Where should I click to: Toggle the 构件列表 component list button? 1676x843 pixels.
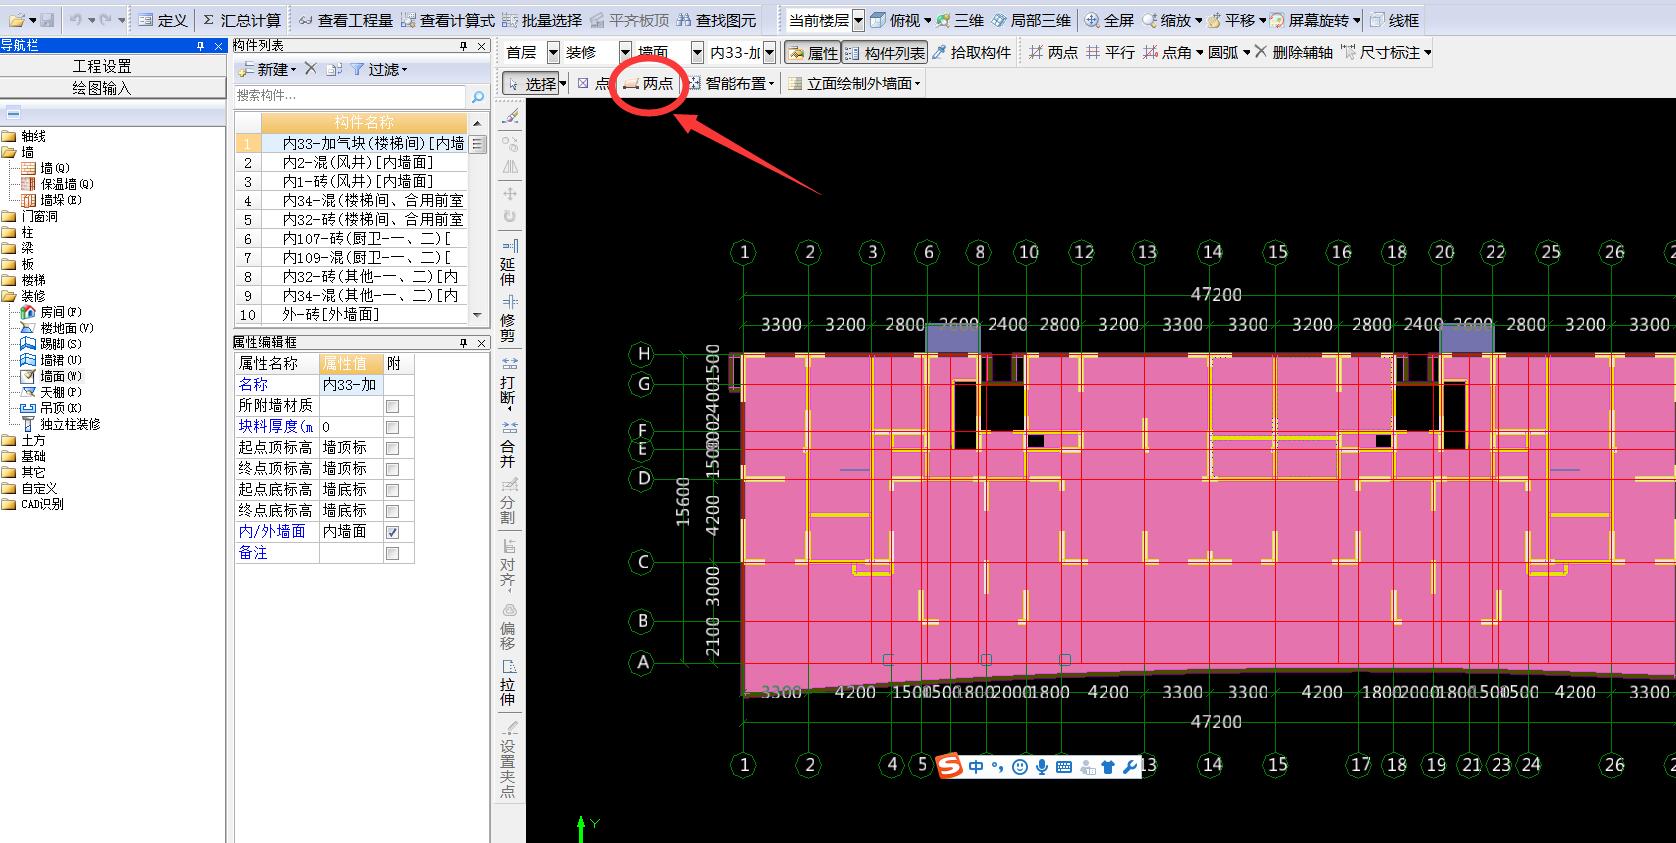point(885,52)
